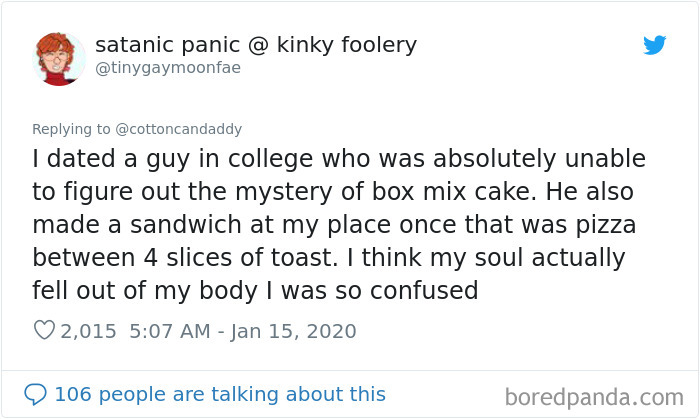This screenshot has height=419, width=700.
Task: Open the red-haired profile avatar
Action: pyautogui.click(x=59, y=57)
